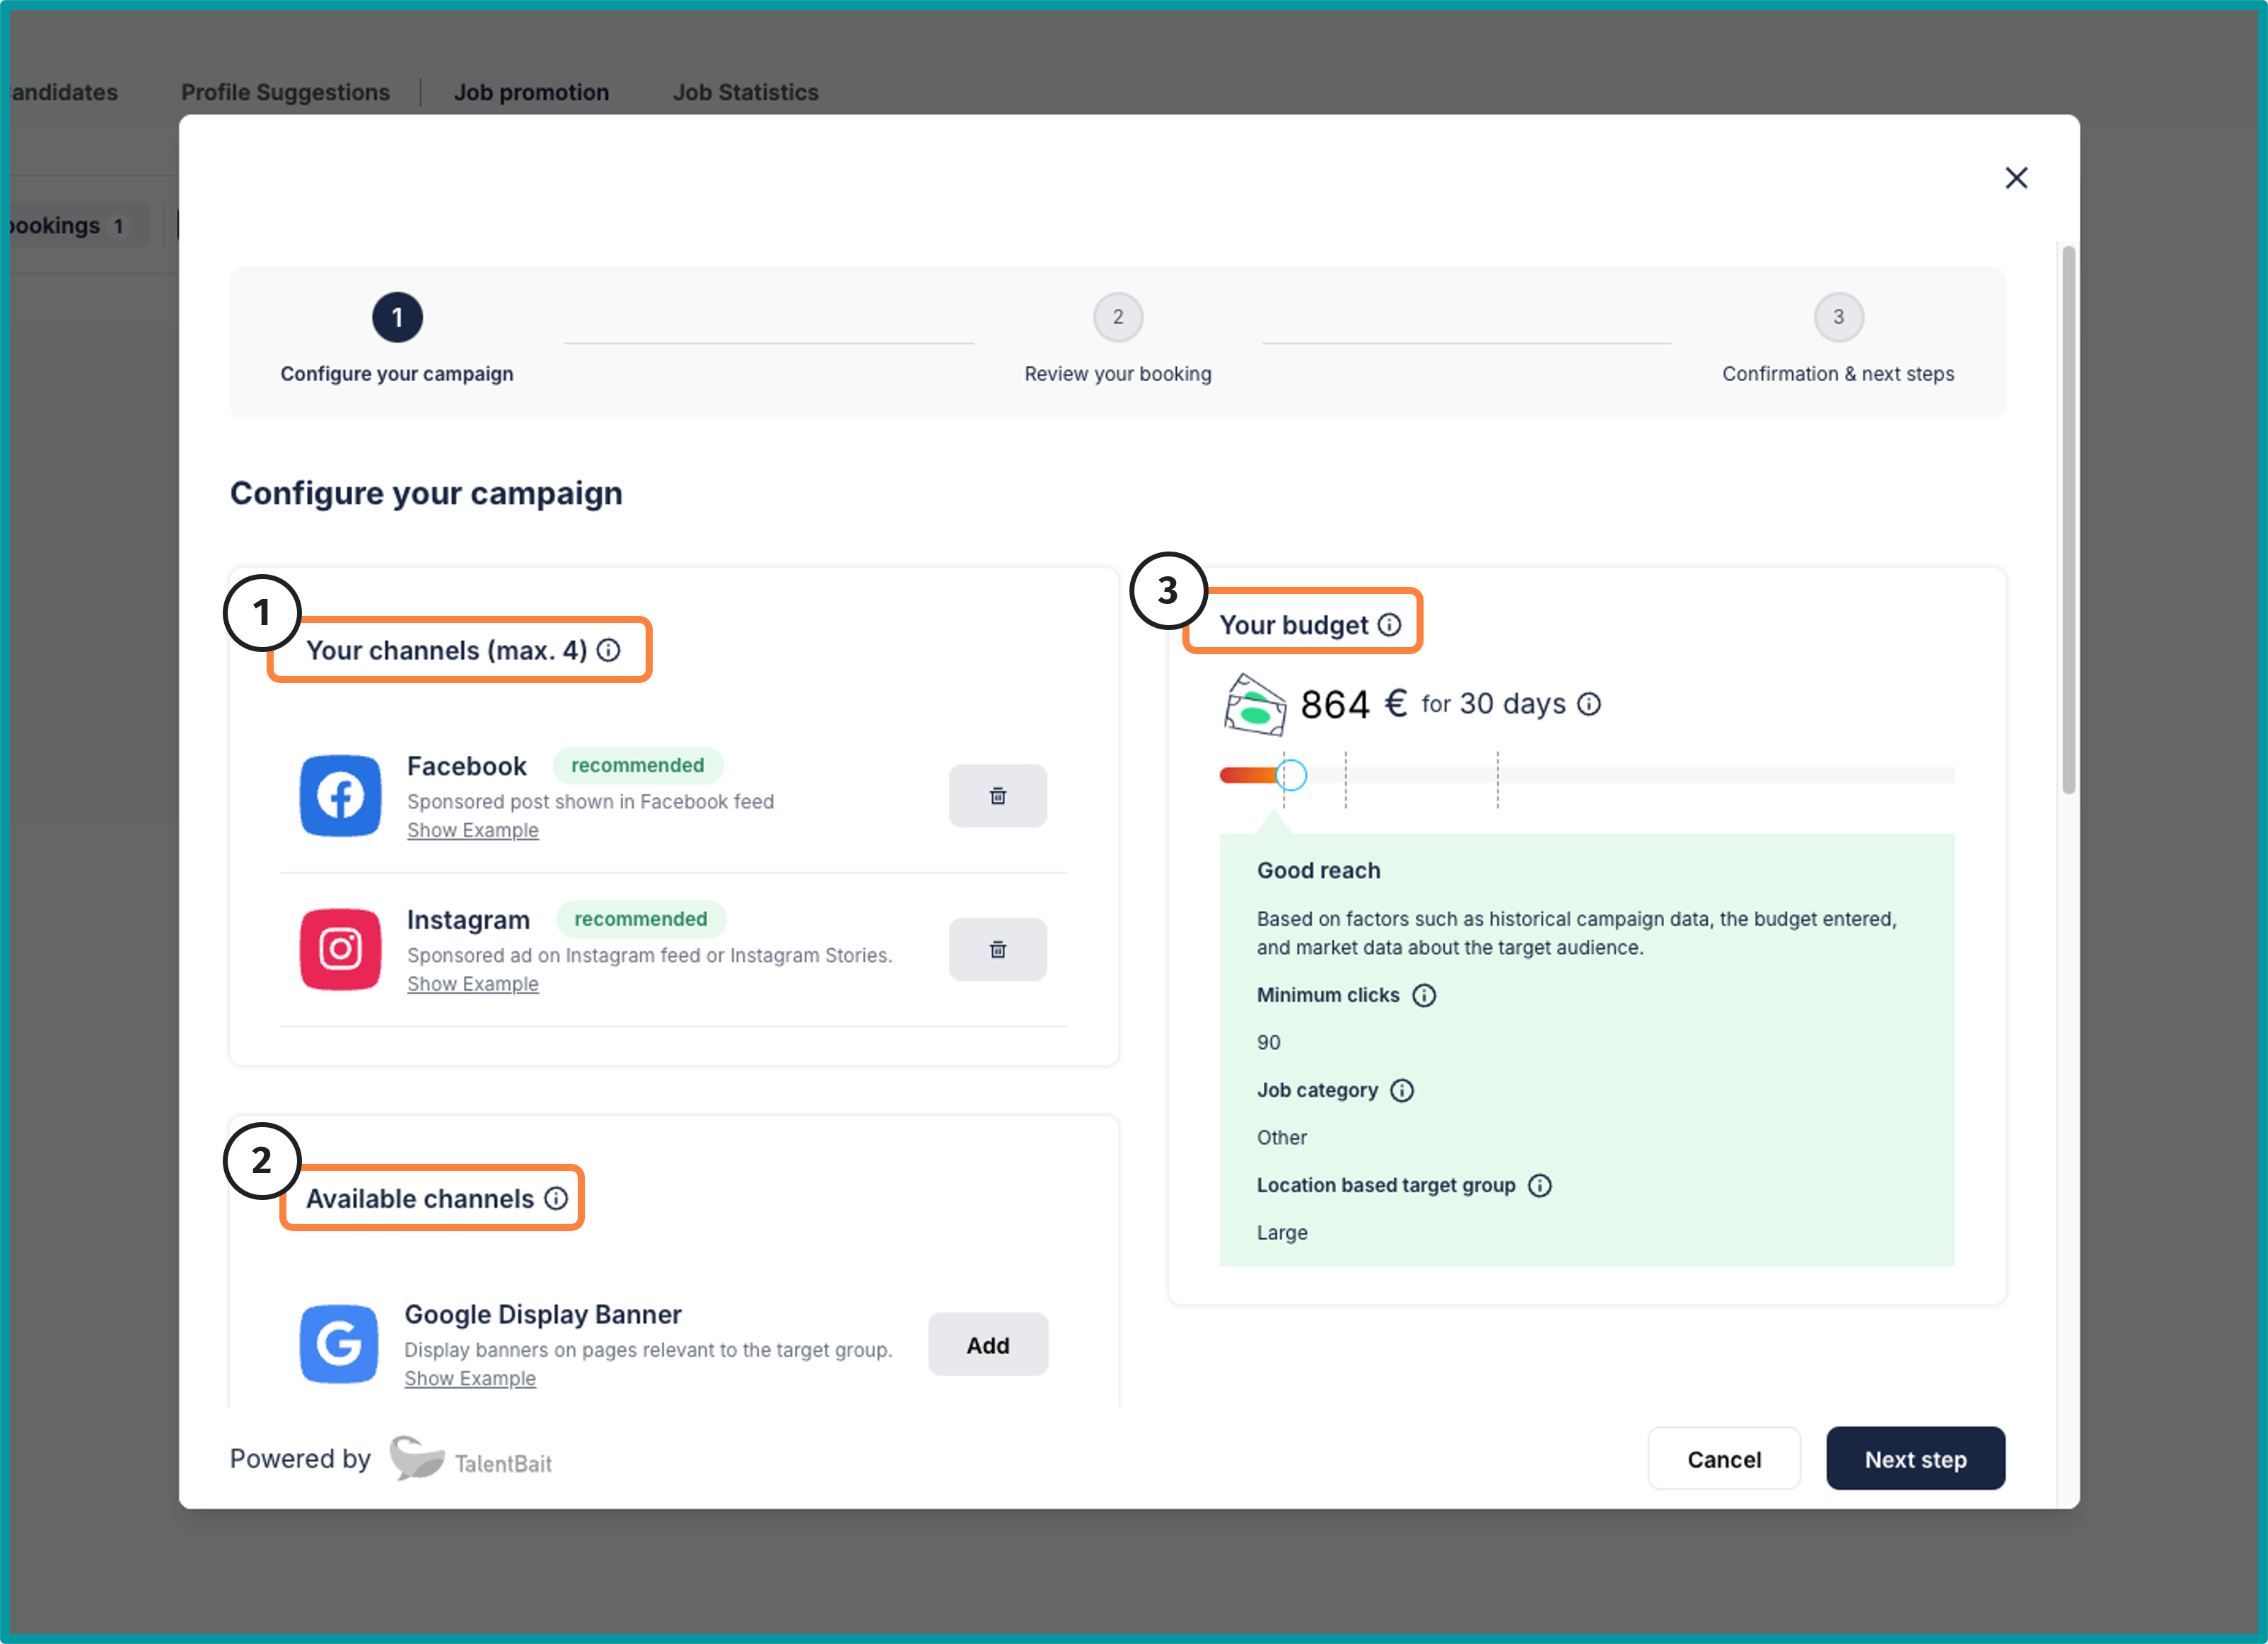The width and height of the screenshot is (2268, 1644).
Task: Show info for Job category
Action: 1402,1090
